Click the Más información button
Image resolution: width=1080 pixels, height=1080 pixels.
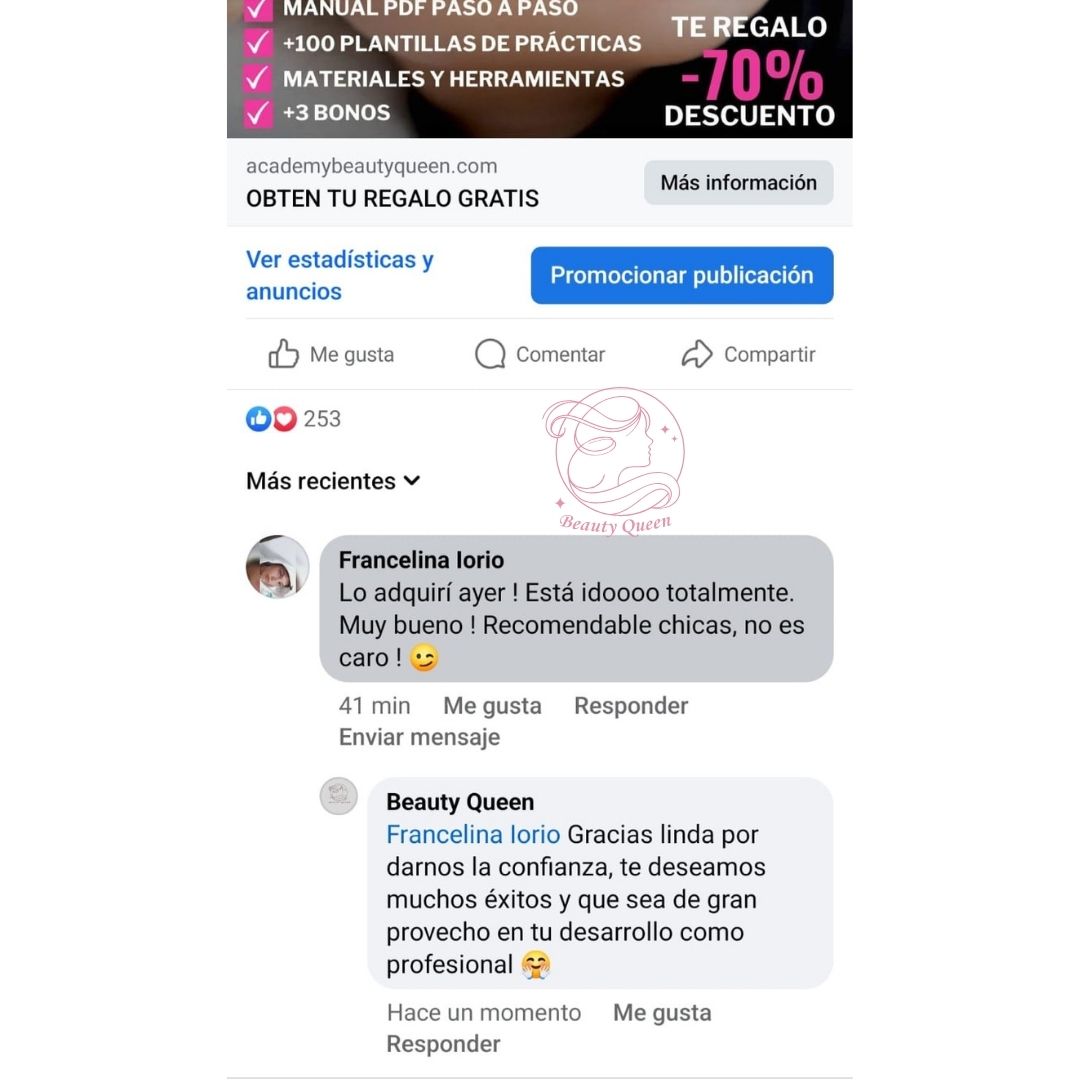(738, 183)
